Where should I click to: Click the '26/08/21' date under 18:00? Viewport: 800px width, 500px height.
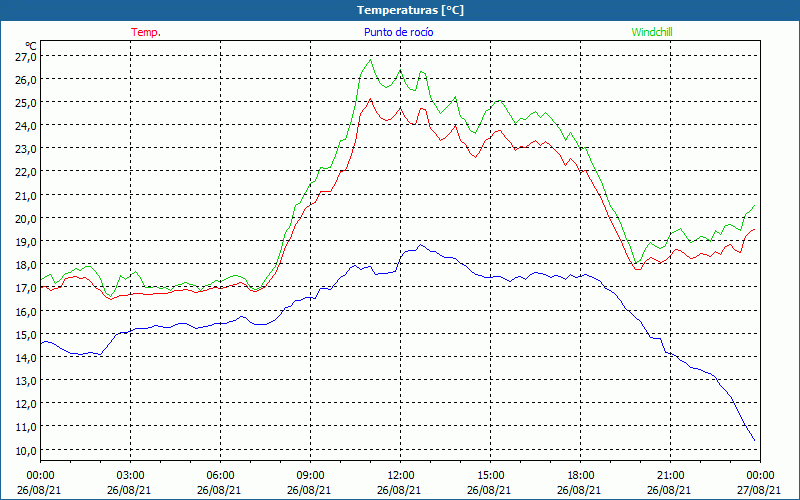[x=579, y=490]
